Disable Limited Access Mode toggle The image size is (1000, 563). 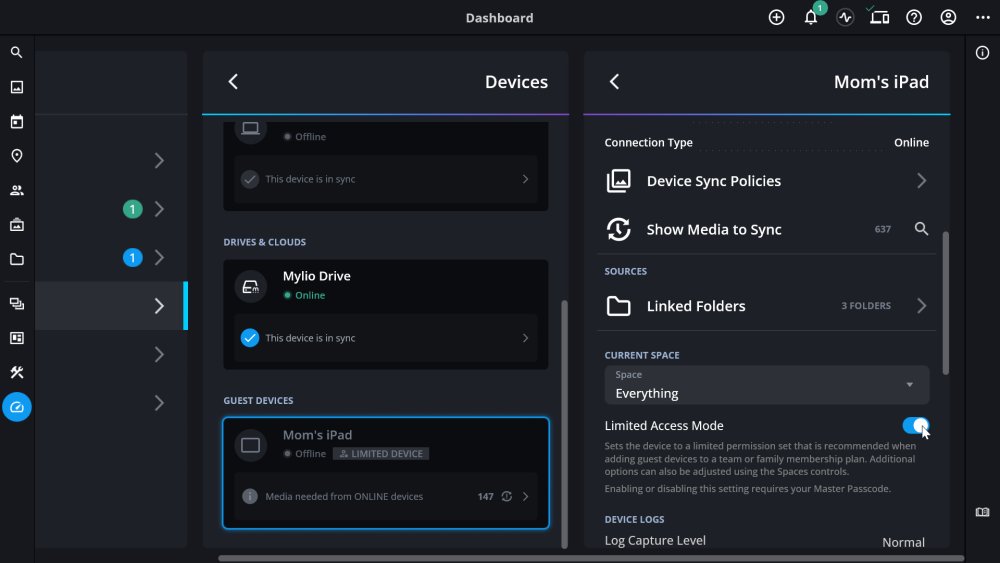pos(915,426)
